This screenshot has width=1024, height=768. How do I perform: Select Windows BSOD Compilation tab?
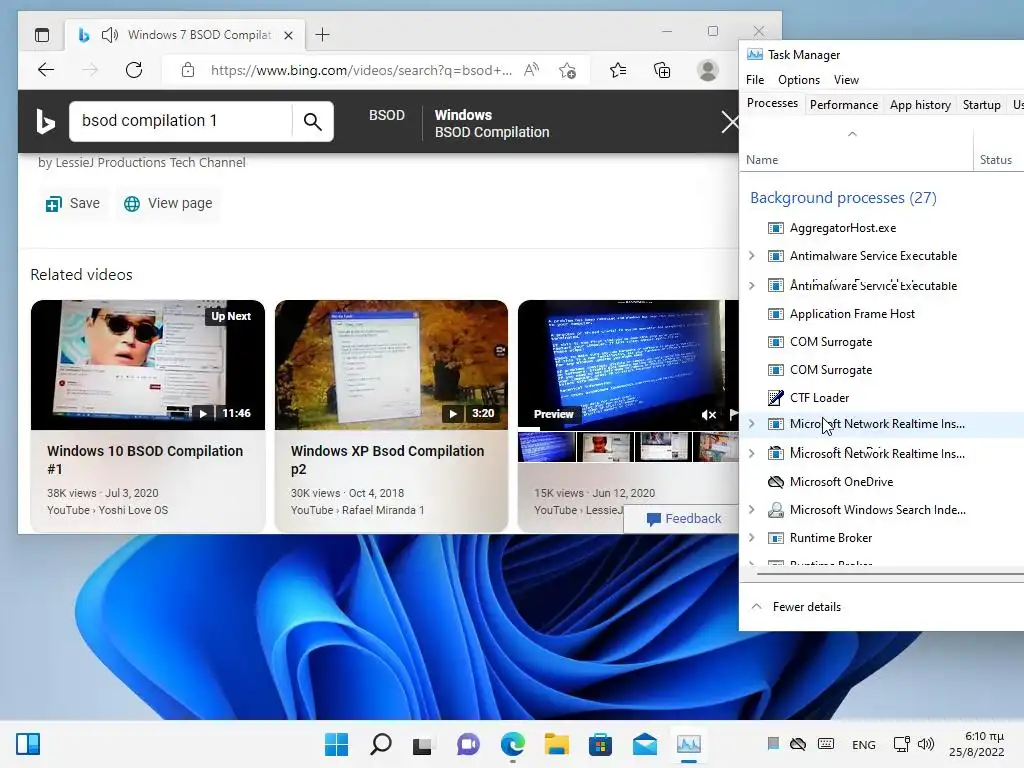pyautogui.click(x=492, y=123)
